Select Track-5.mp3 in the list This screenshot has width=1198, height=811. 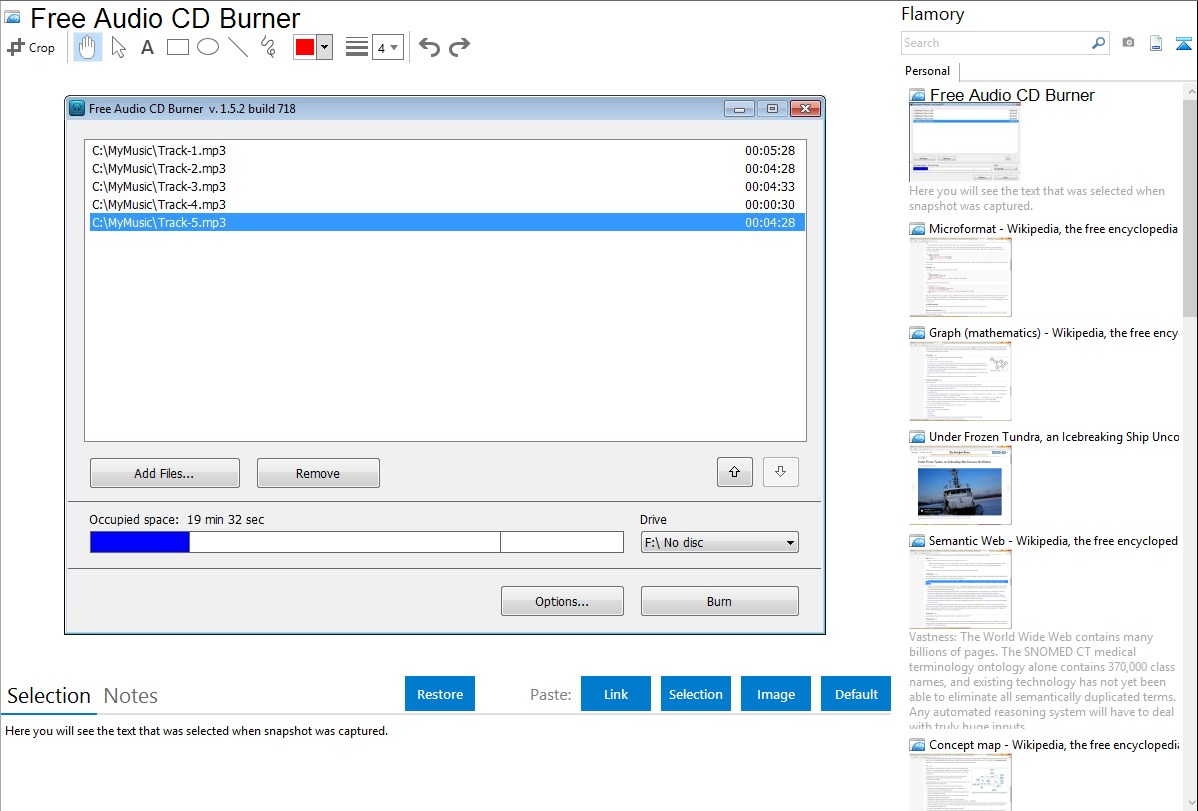pyautogui.click(x=447, y=222)
